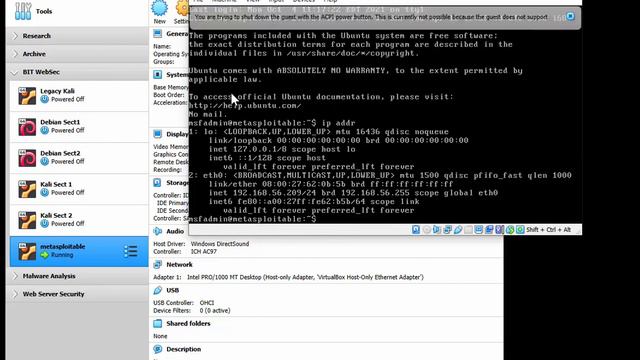The width and height of the screenshot is (640, 360).
Task: Select the Legacy Kali virtual machine
Action: [79, 96]
